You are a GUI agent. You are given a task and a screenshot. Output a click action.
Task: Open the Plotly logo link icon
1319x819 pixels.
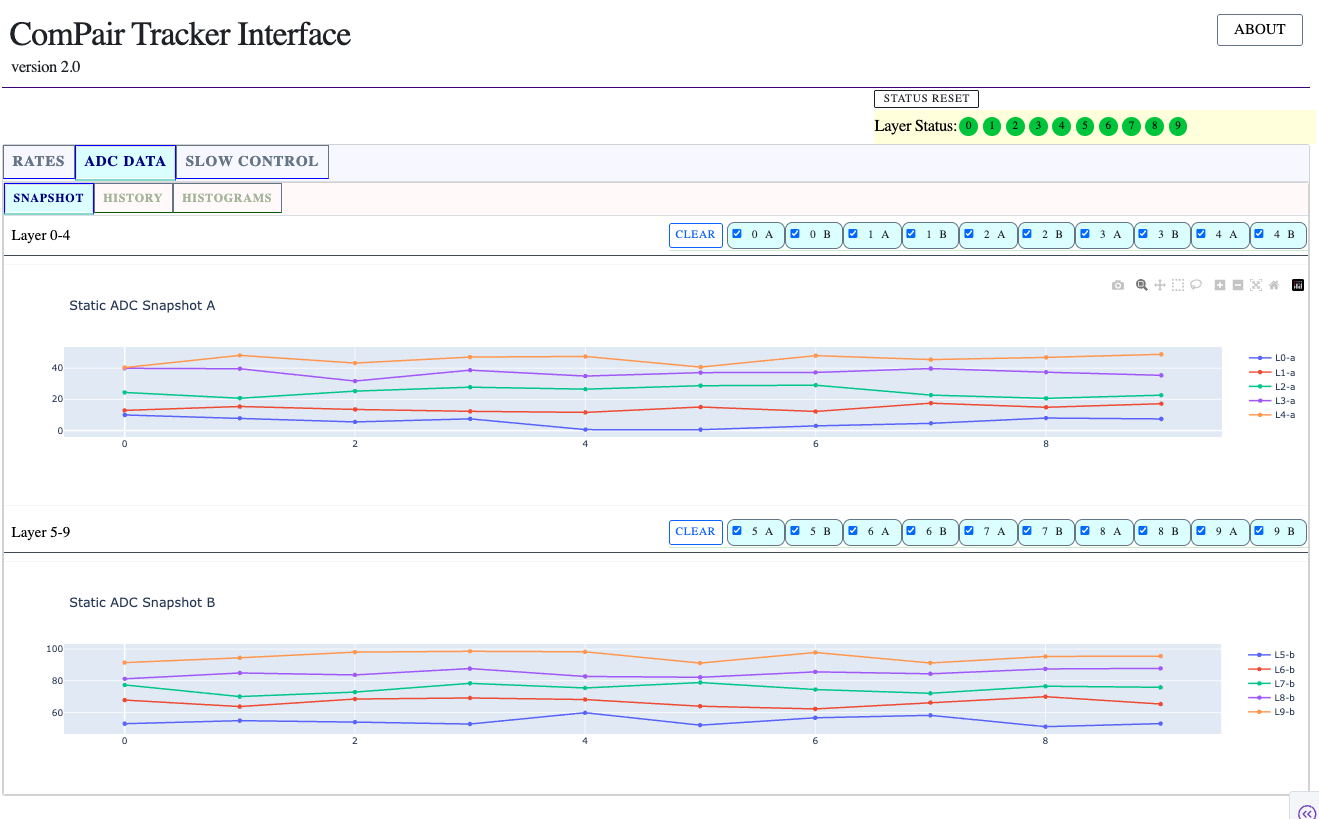coord(1298,286)
